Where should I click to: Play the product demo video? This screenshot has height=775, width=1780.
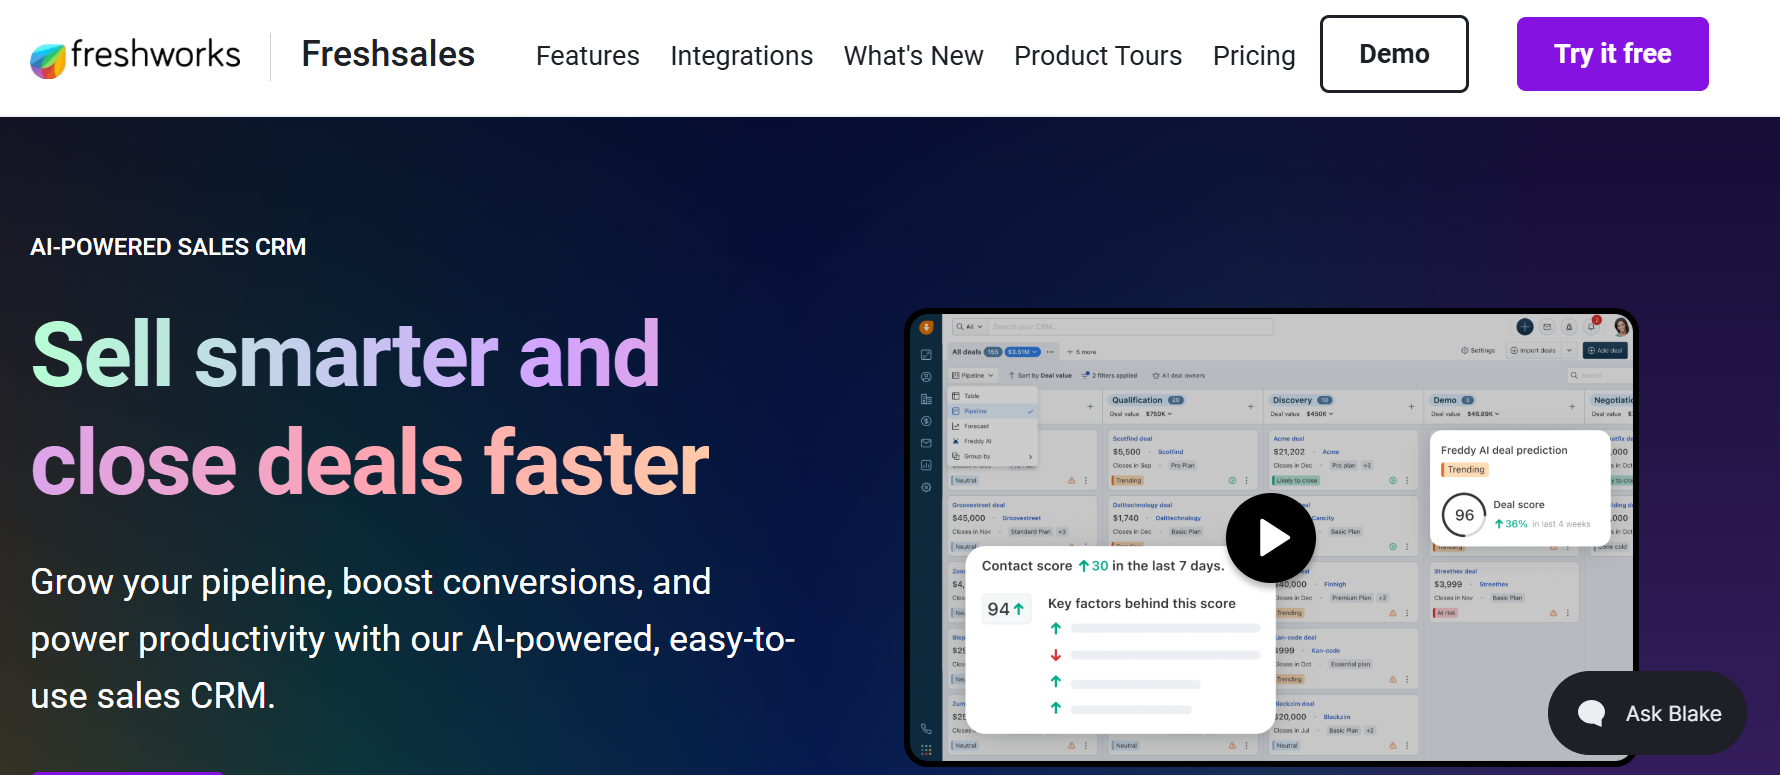(x=1271, y=537)
